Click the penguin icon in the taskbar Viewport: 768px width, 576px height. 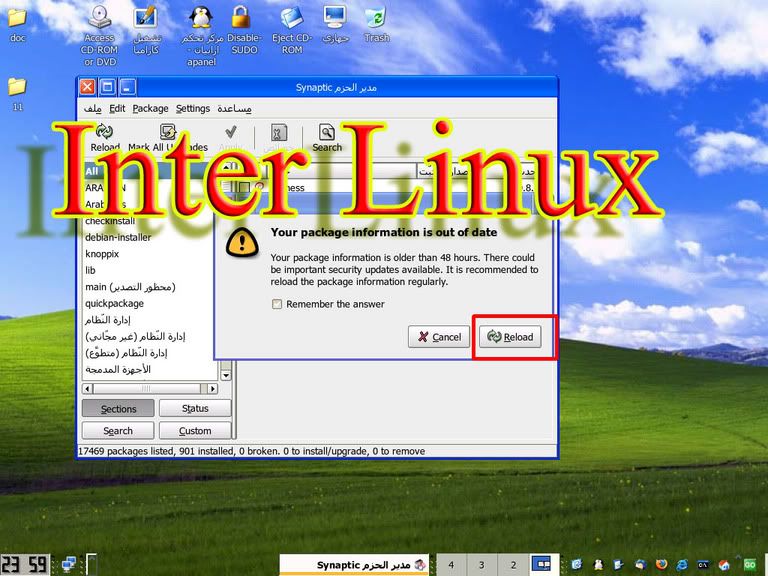pyautogui.click(x=598, y=565)
